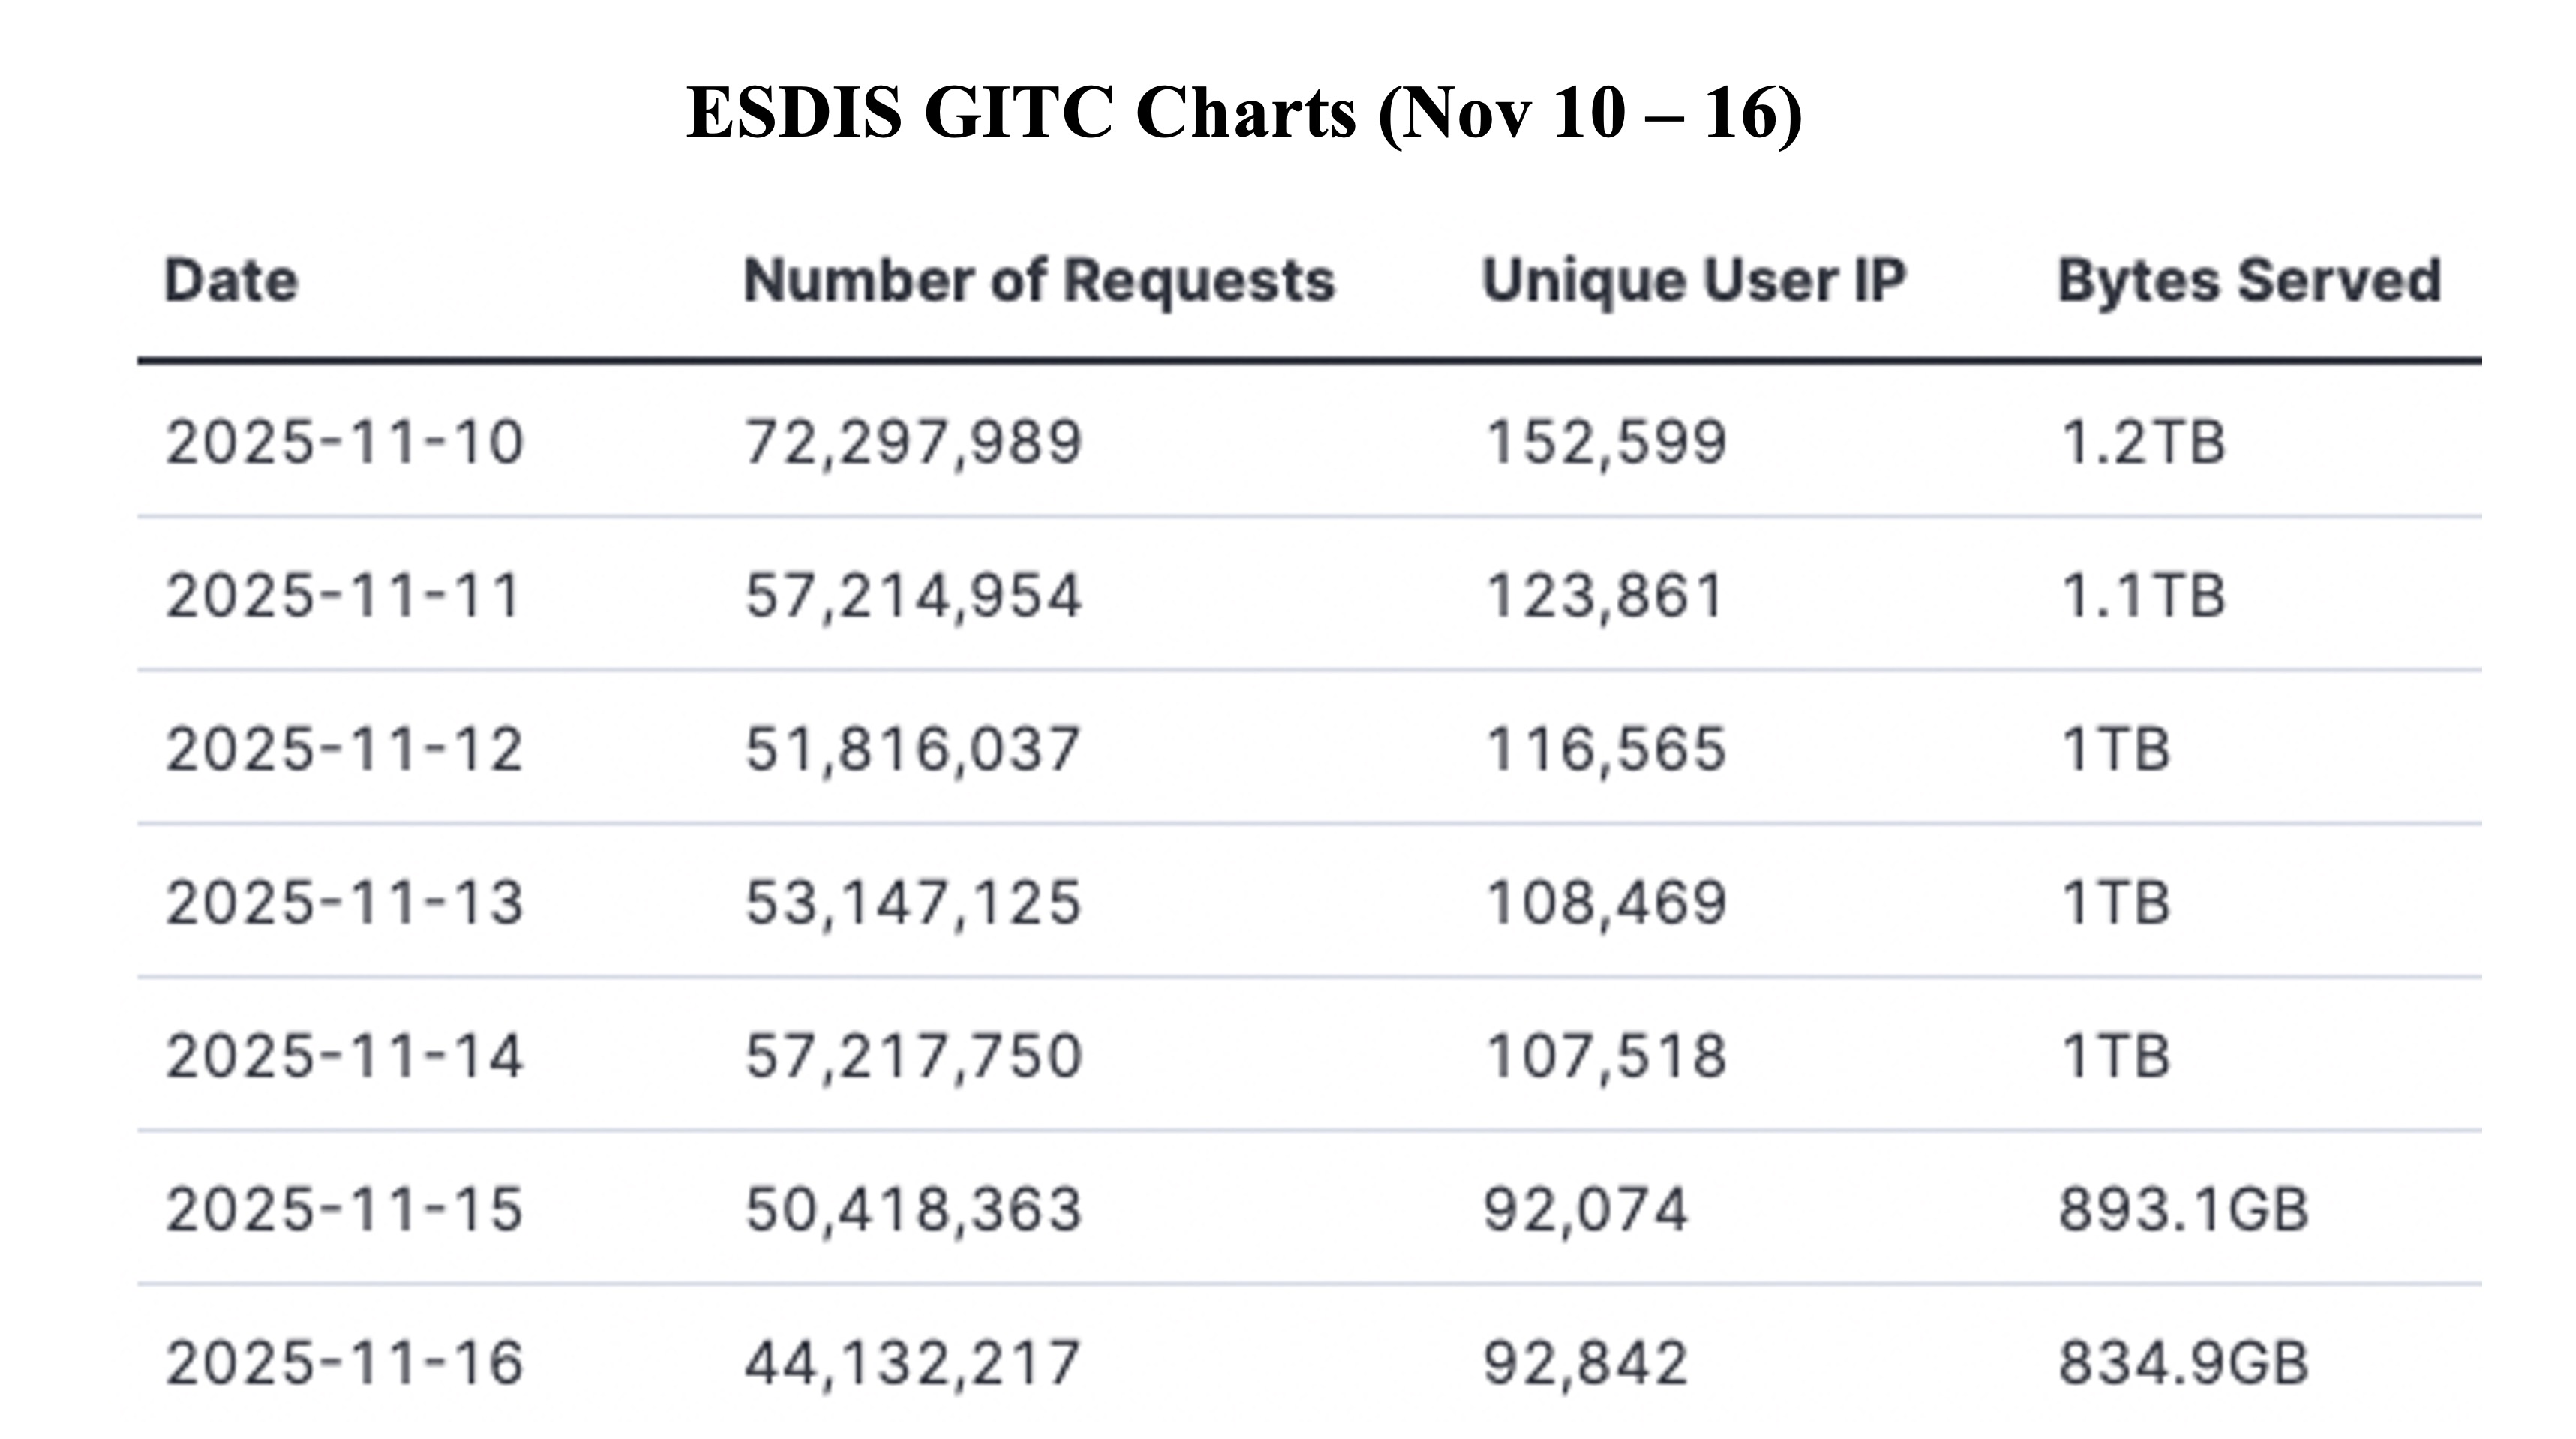This screenshot has width=2576, height=1439.
Task: Click the Unique User IP column header
Action: (1694, 280)
